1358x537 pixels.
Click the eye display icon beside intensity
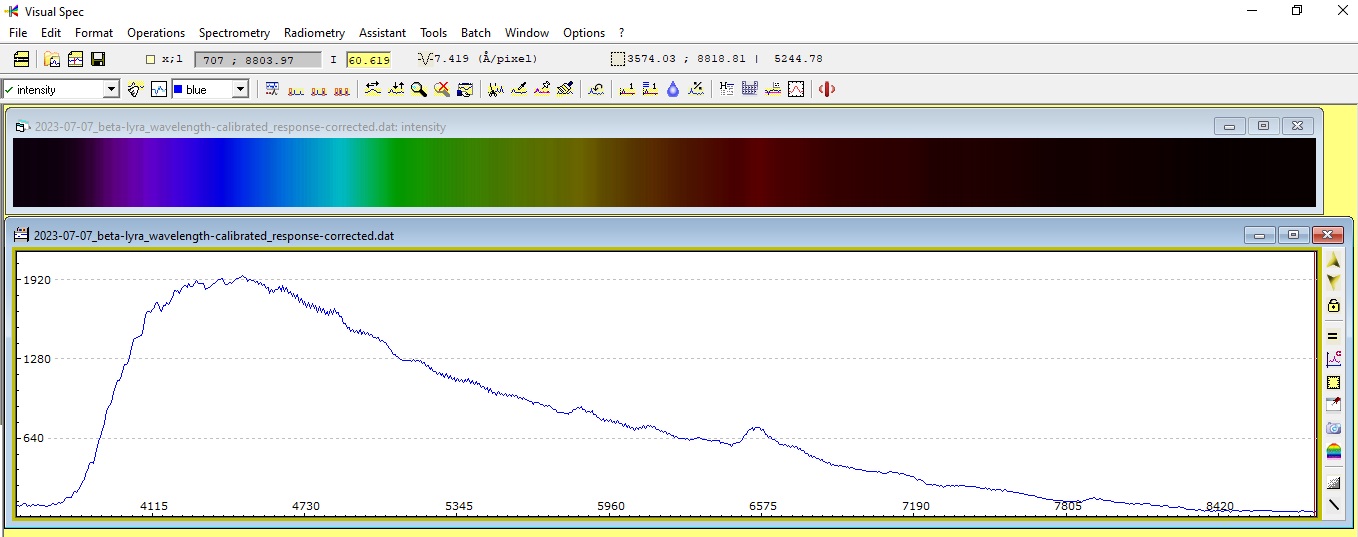coord(136,89)
